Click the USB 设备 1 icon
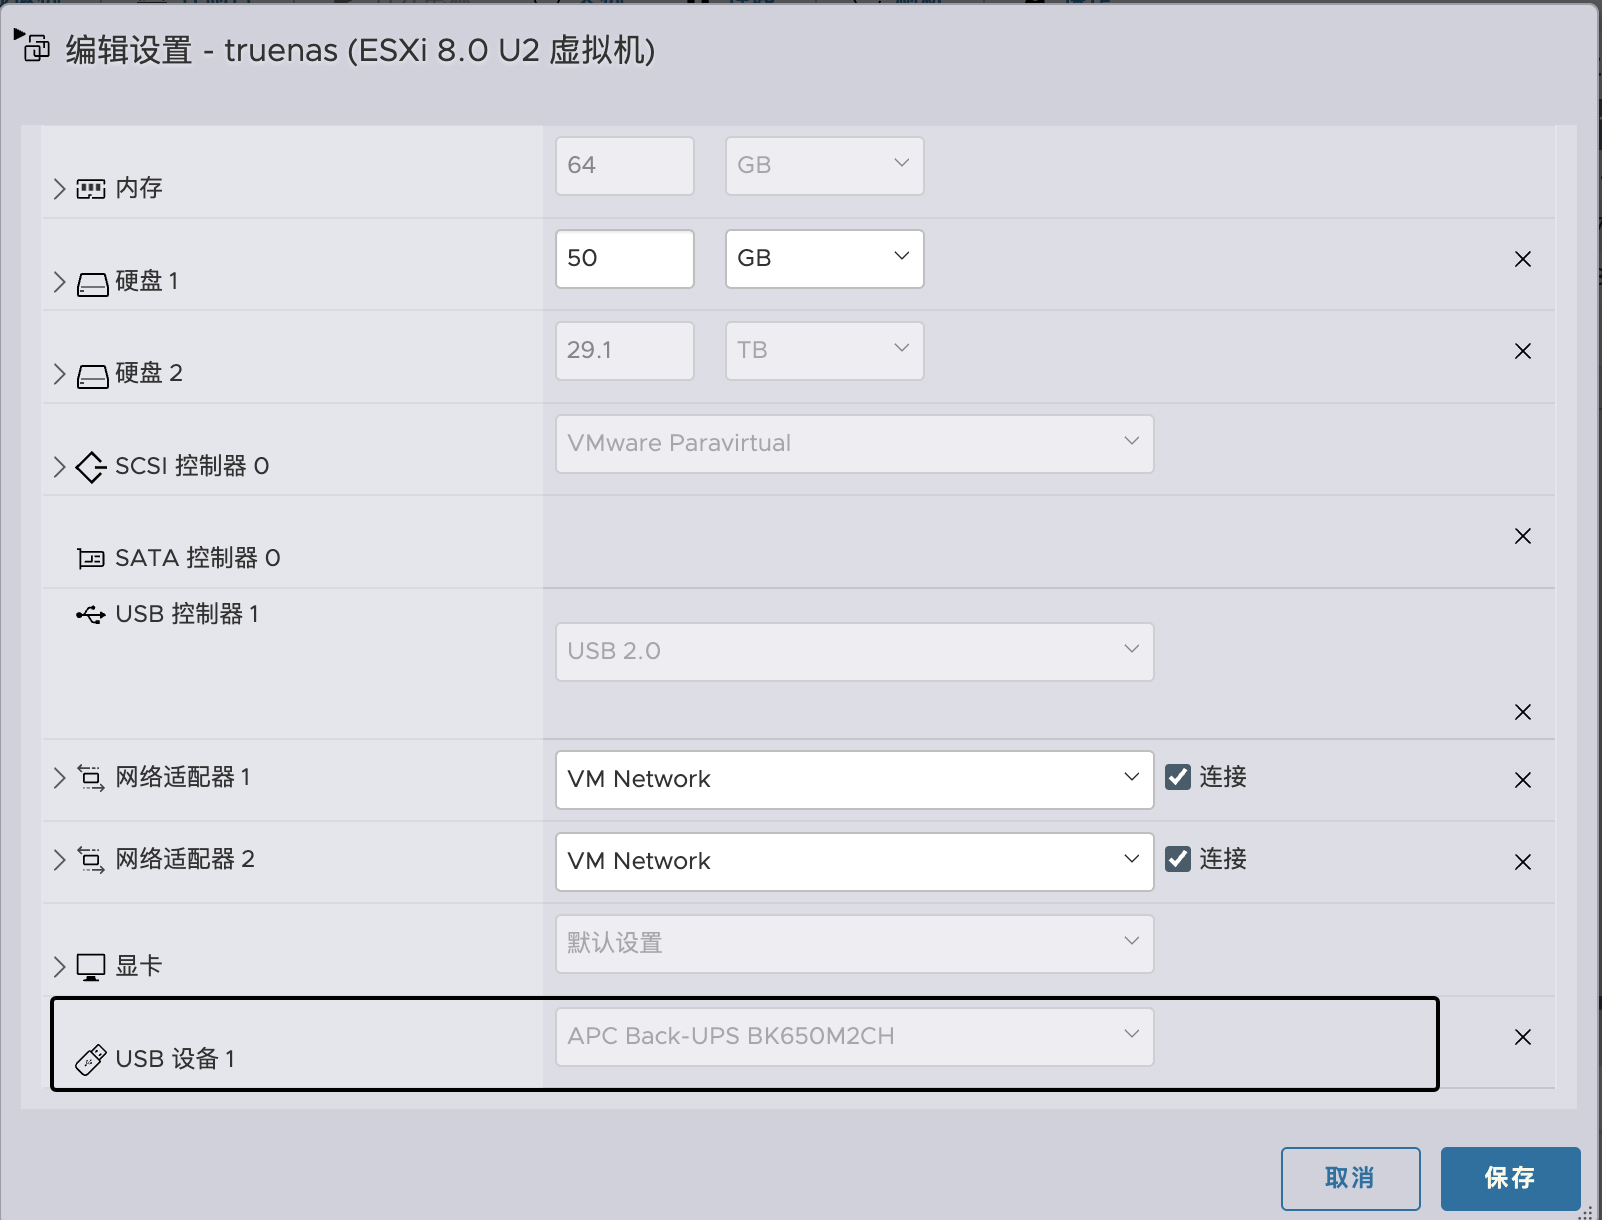The height and width of the screenshot is (1220, 1602). point(91,1060)
